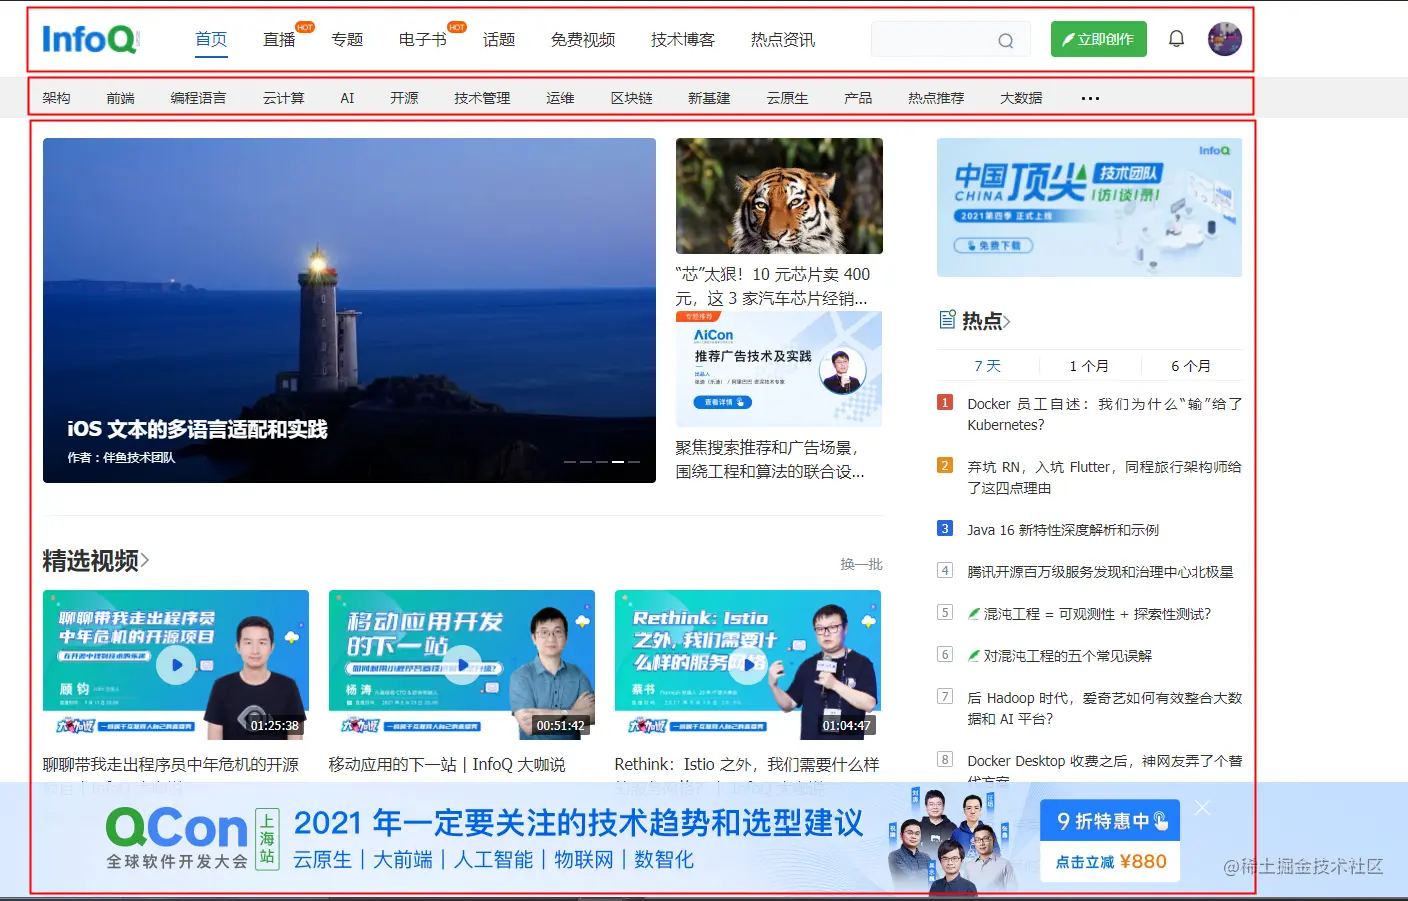Viewport: 1408px width, 901px height.
Task: Open the user avatar menu
Action: tap(1224, 39)
